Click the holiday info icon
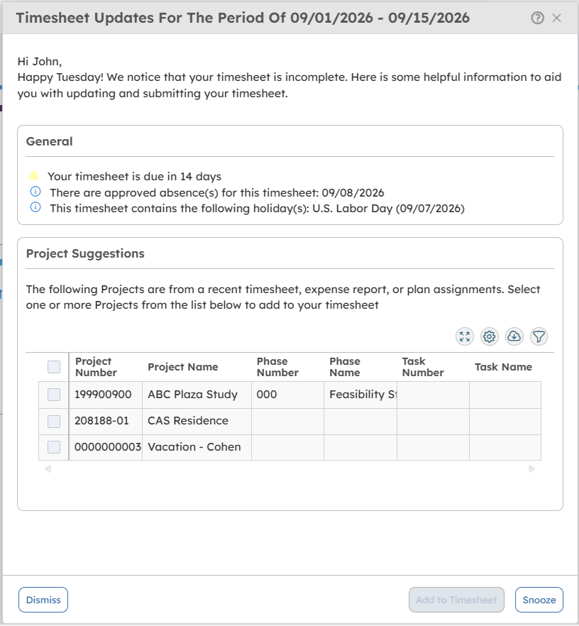579x626 pixels. [x=36, y=208]
